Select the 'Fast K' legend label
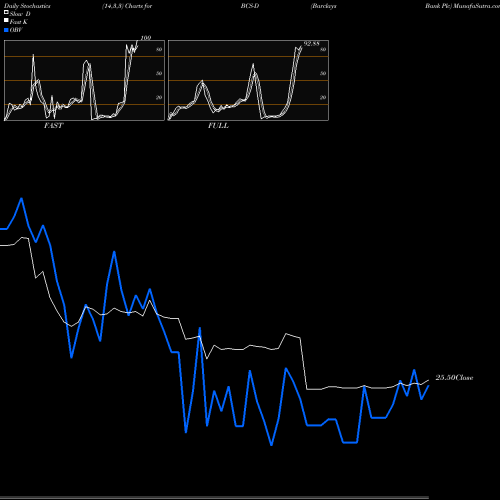Image resolution: width=500 pixels, height=500 pixels. (19, 22)
